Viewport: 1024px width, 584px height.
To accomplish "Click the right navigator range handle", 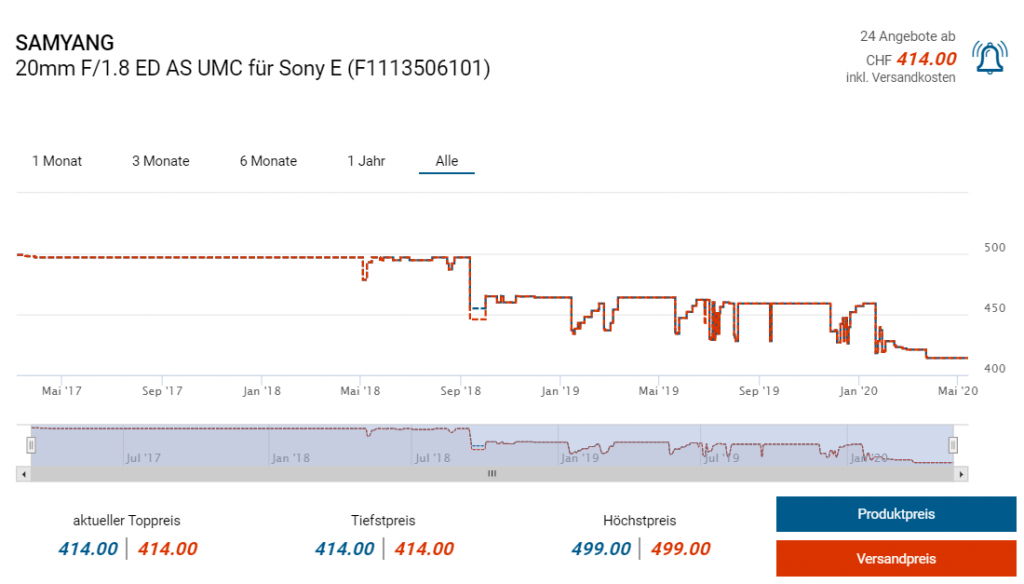I will [953, 444].
